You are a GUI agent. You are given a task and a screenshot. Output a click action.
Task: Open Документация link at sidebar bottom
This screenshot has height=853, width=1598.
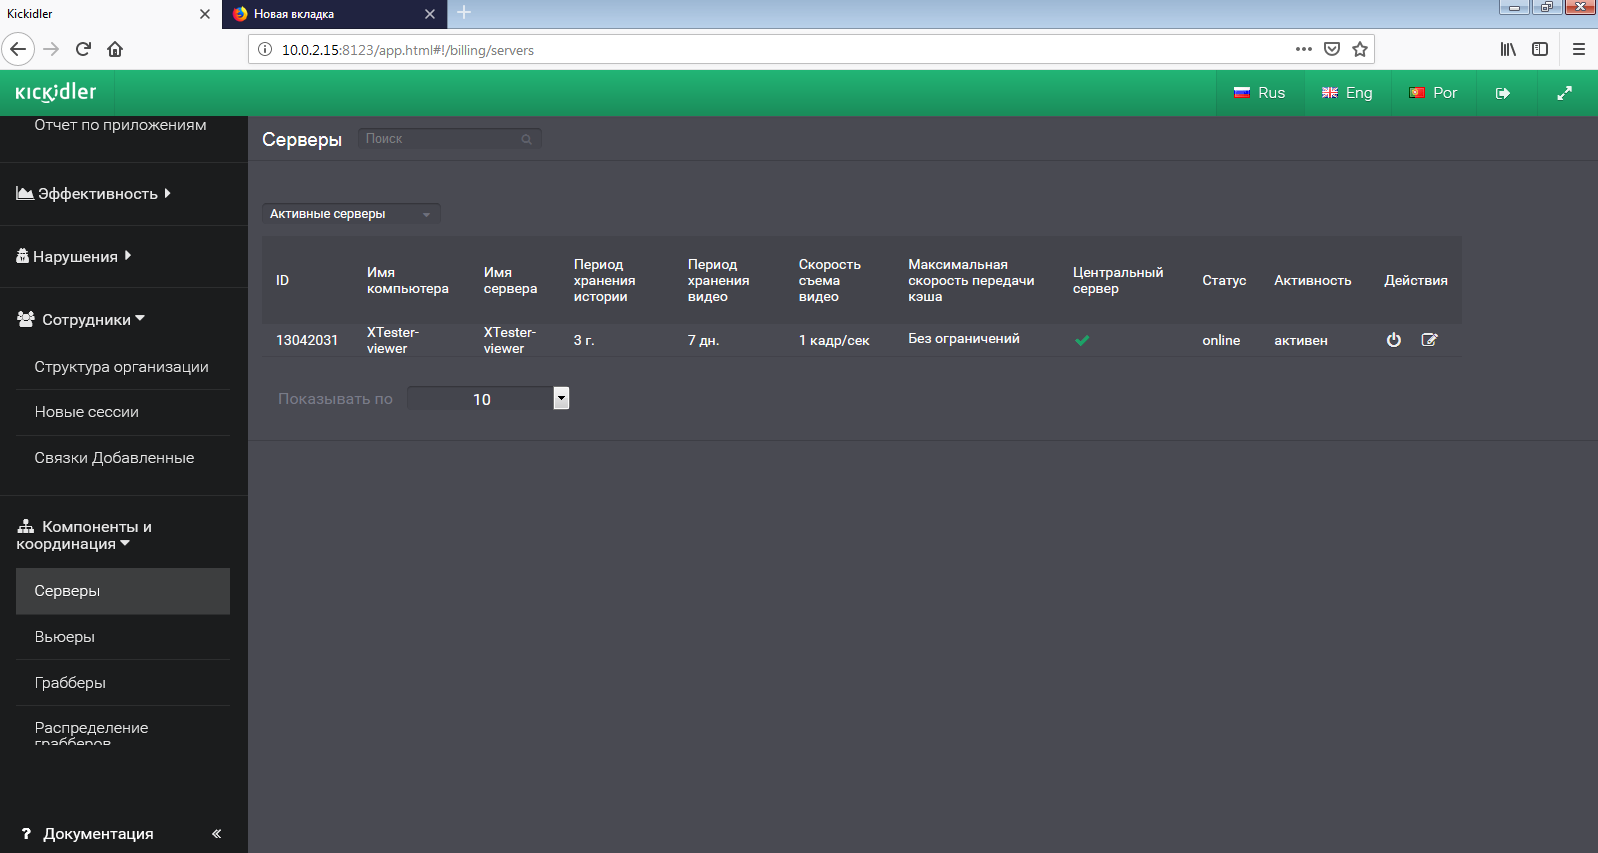coord(98,834)
